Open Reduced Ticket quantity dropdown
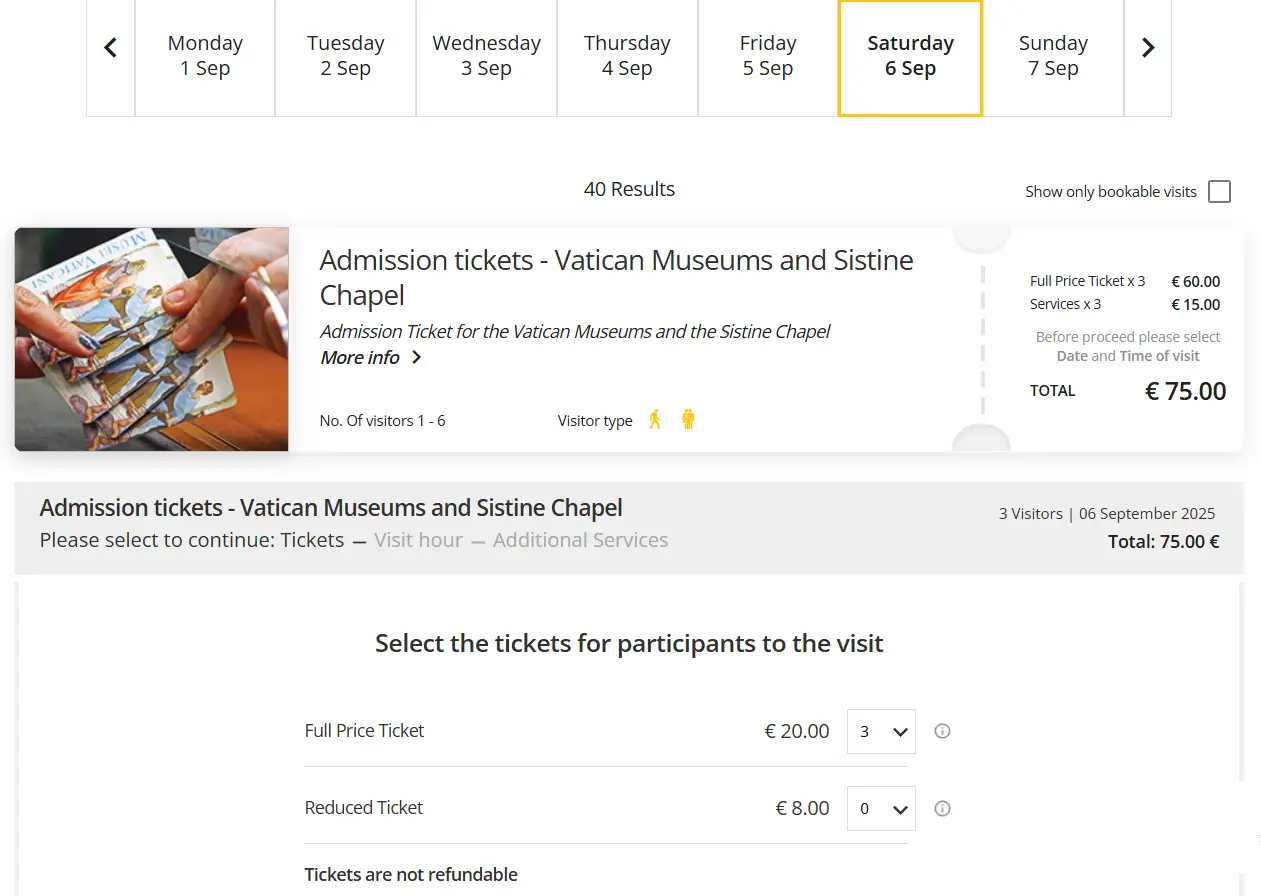 click(x=881, y=808)
